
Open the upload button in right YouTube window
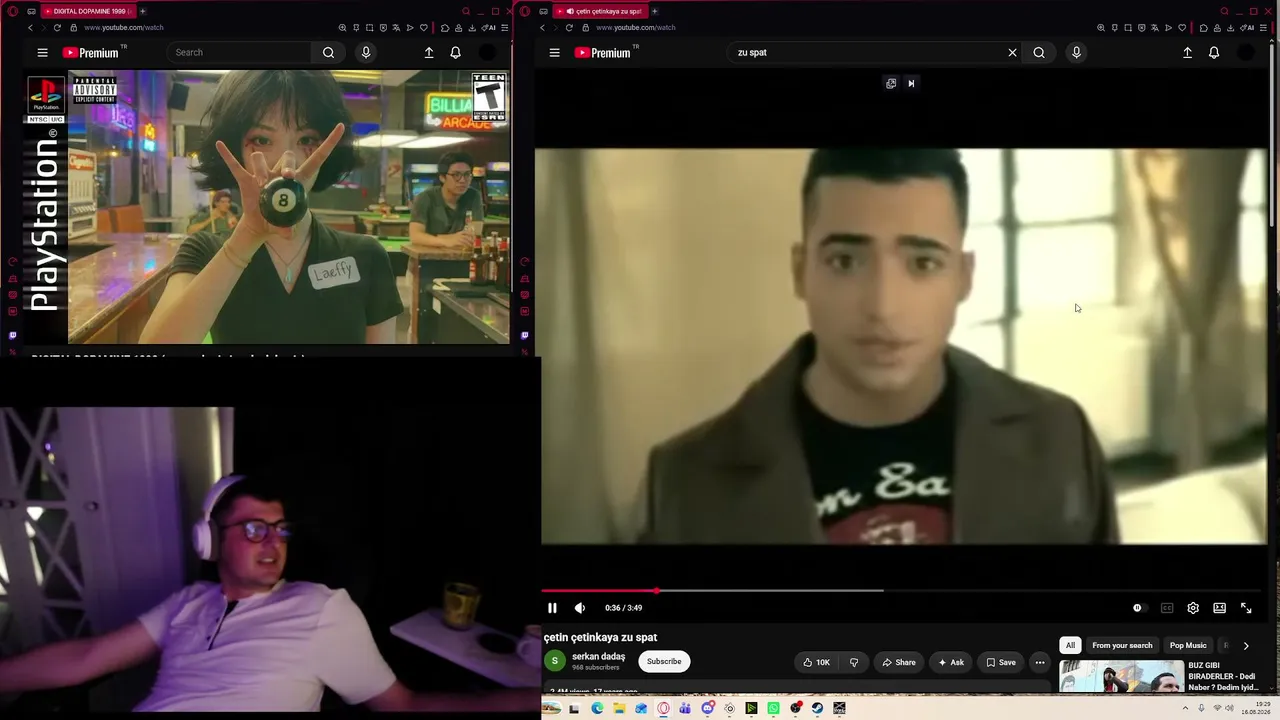tap(1187, 53)
